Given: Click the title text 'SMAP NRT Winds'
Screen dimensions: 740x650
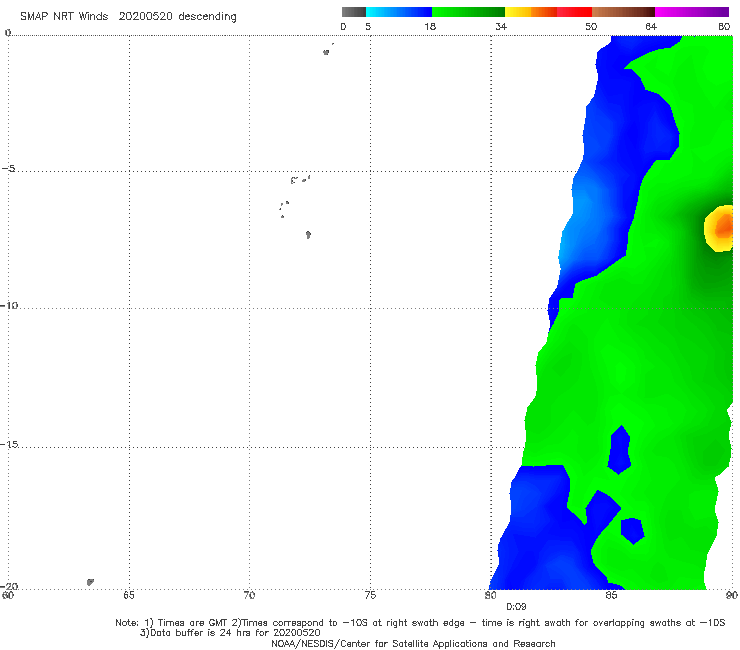Looking at the screenshot, I should click(x=64, y=16).
